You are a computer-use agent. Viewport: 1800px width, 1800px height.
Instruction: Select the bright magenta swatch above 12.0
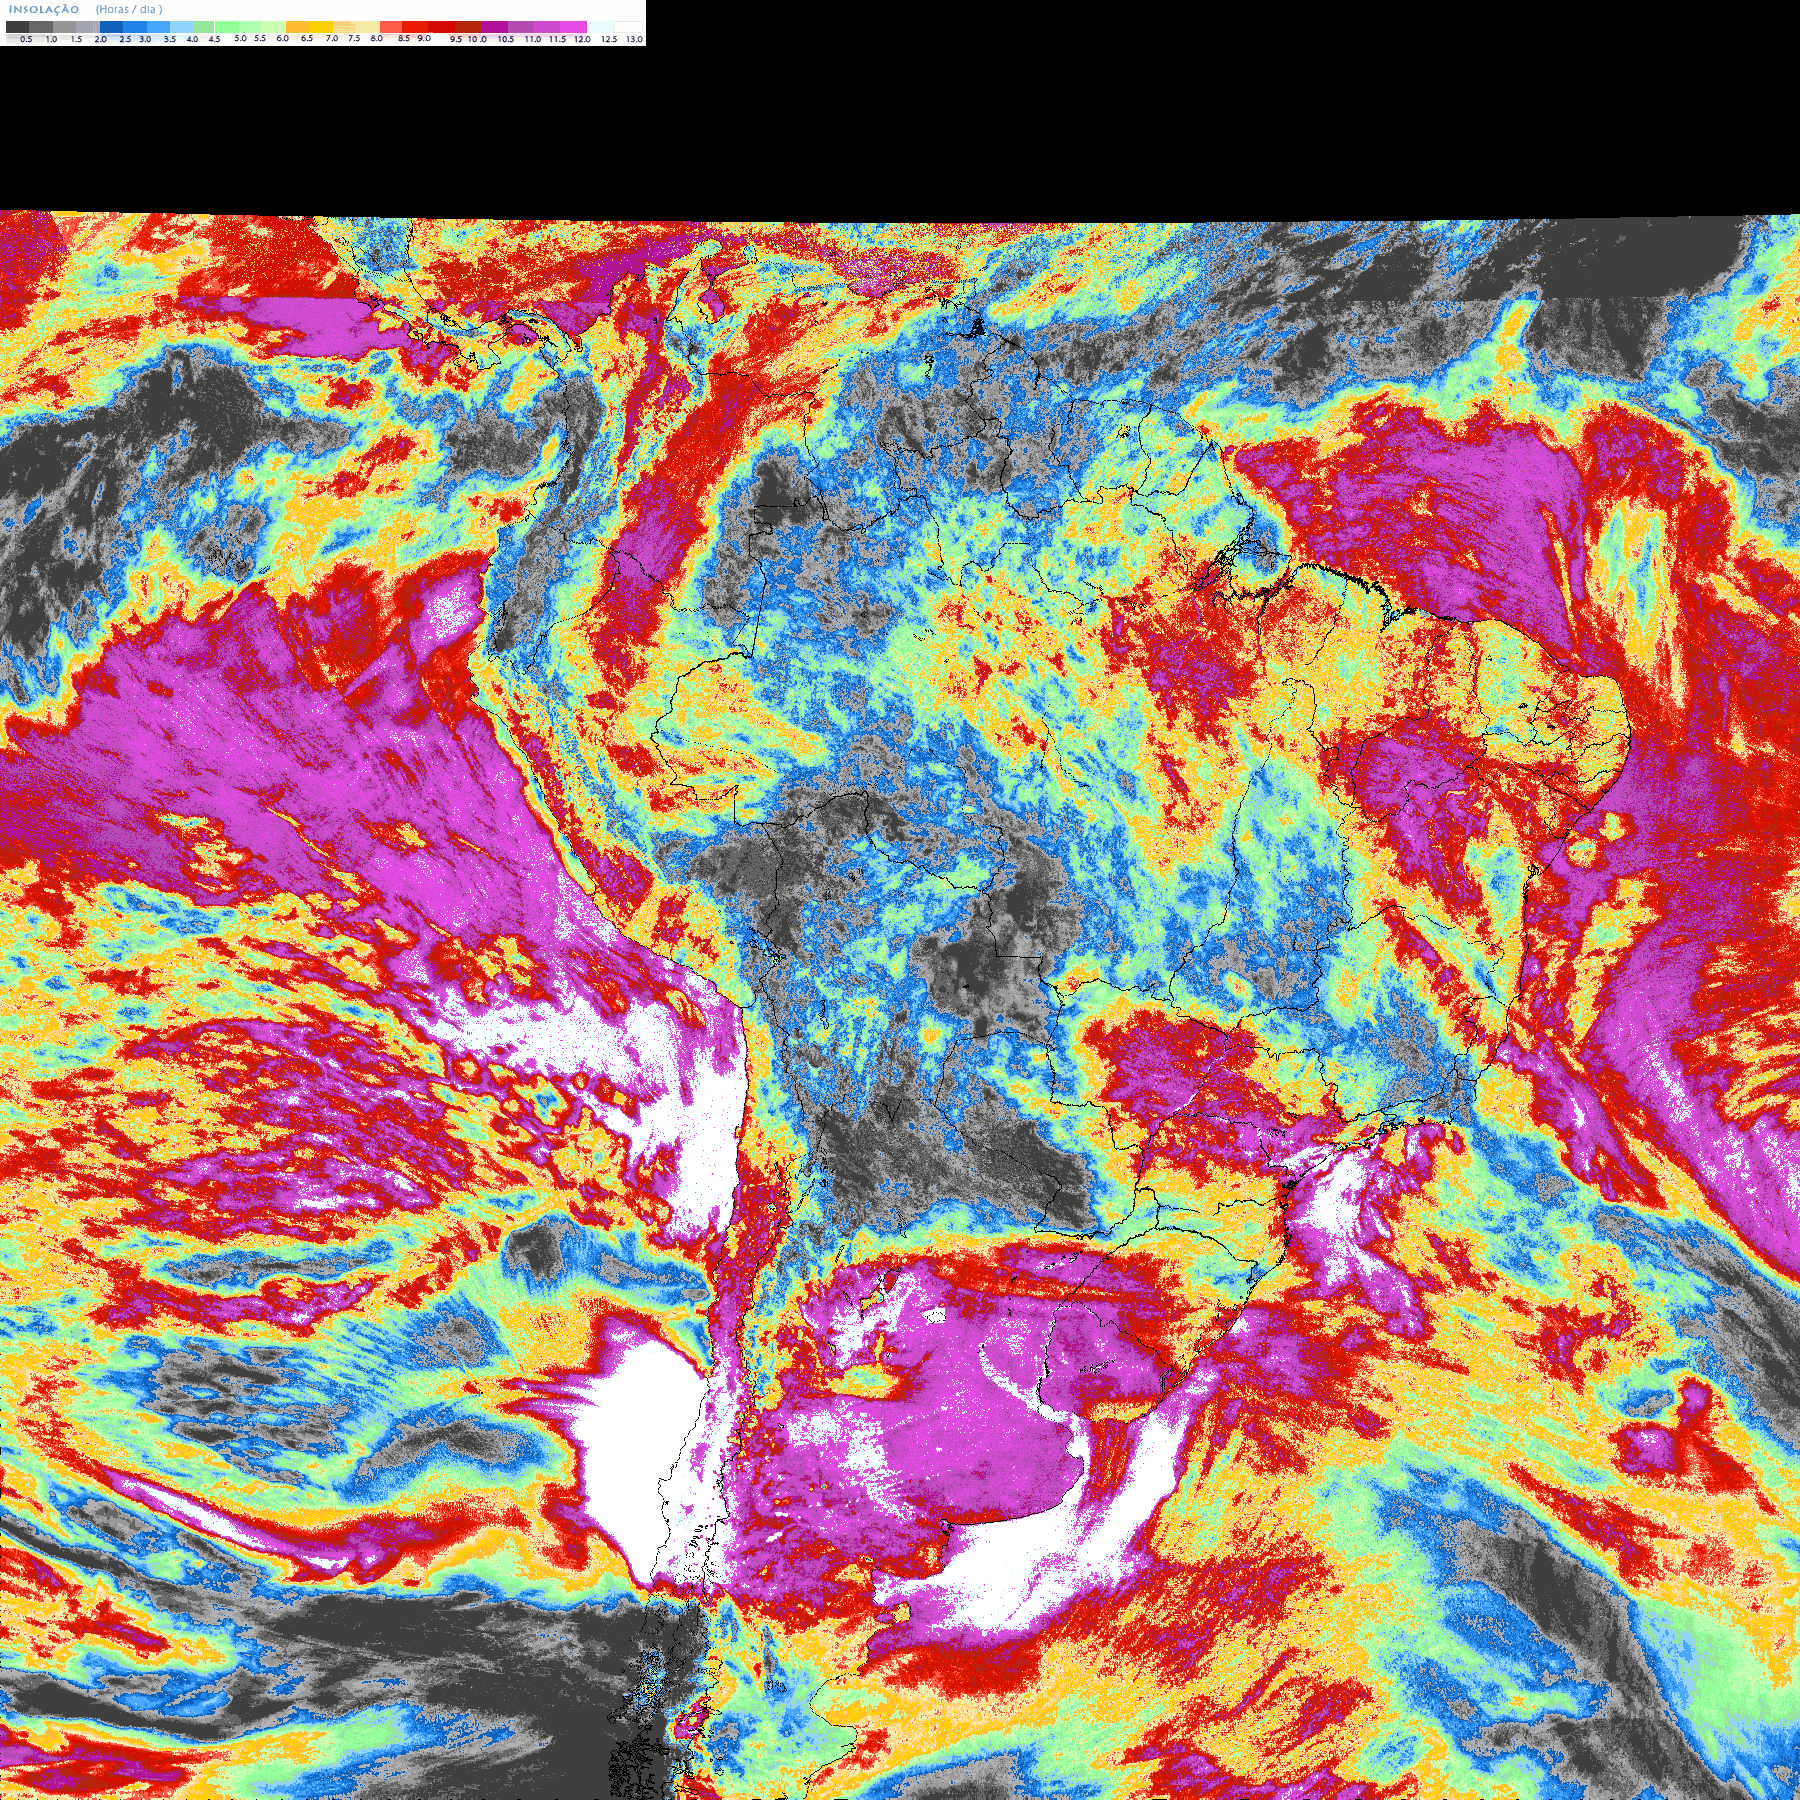point(573,27)
